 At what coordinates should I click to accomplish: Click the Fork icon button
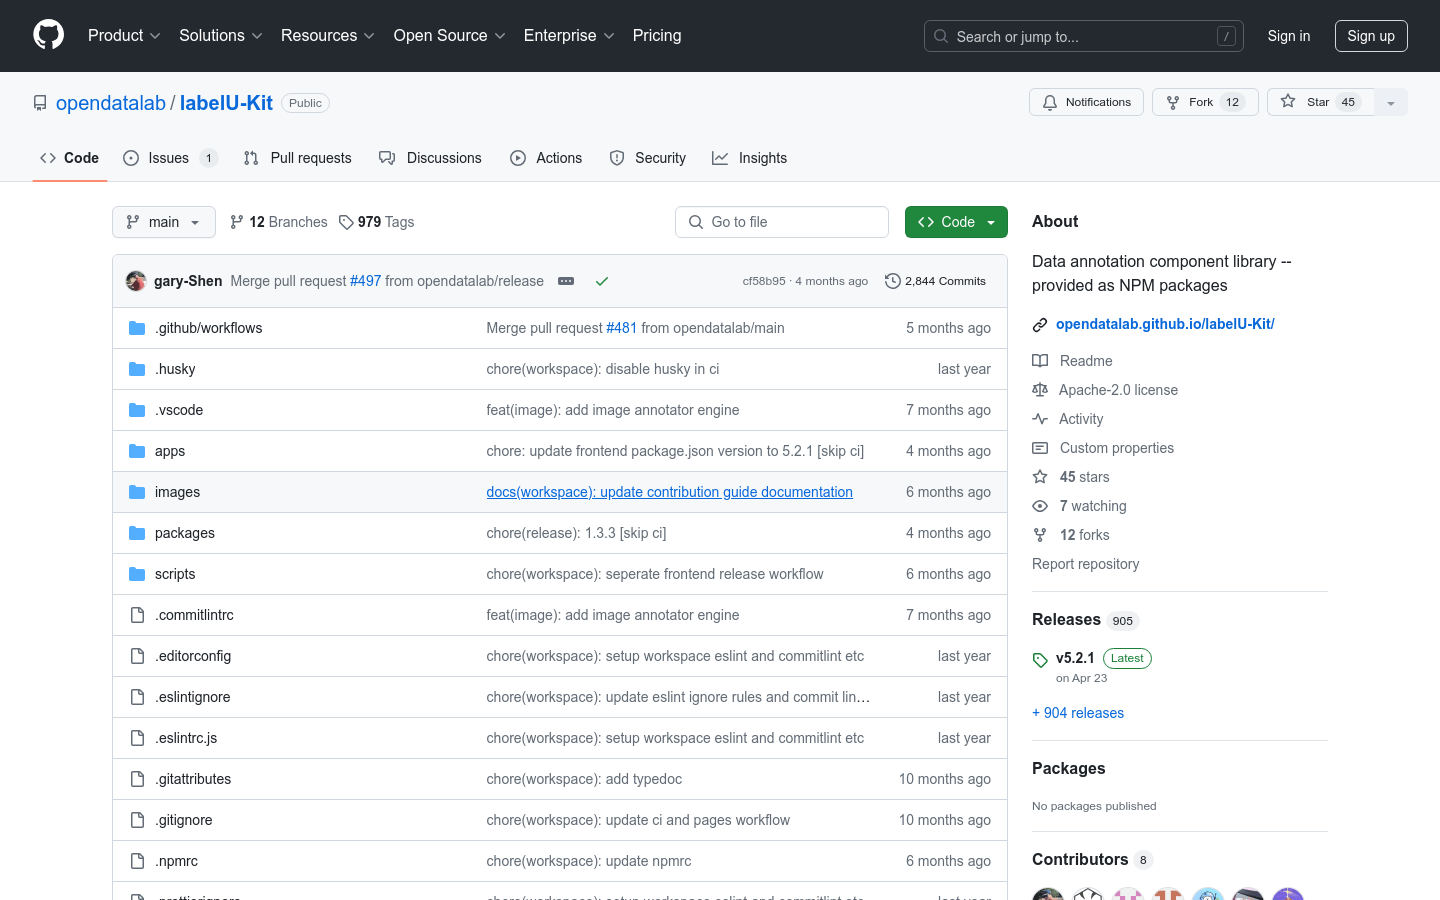tap(1173, 102)
